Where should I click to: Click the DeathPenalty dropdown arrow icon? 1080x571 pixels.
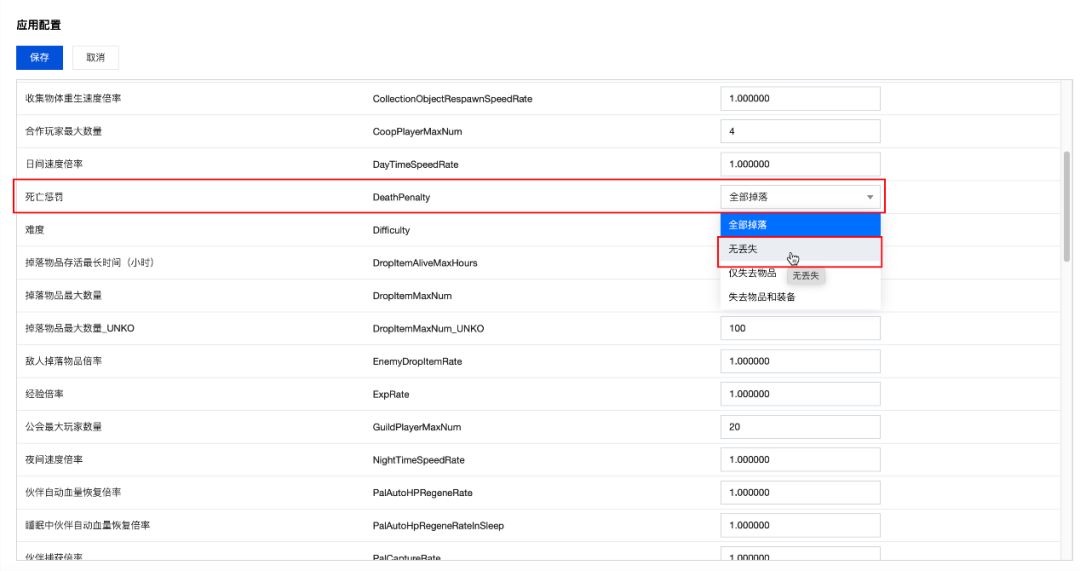[869, 198]
